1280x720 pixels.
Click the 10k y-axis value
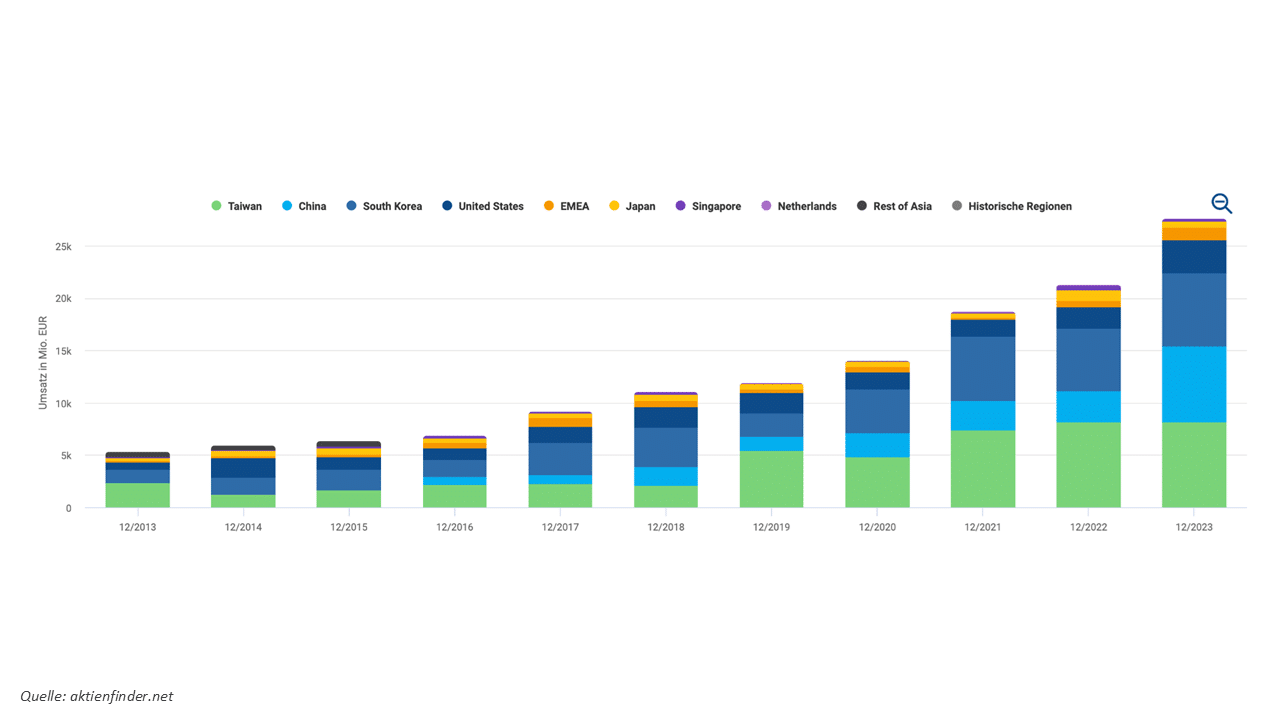tap(63, 403)
